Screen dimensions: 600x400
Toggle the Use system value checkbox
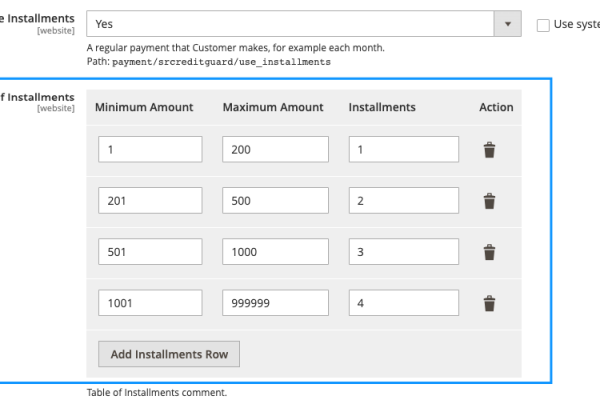tap(545, 24)
